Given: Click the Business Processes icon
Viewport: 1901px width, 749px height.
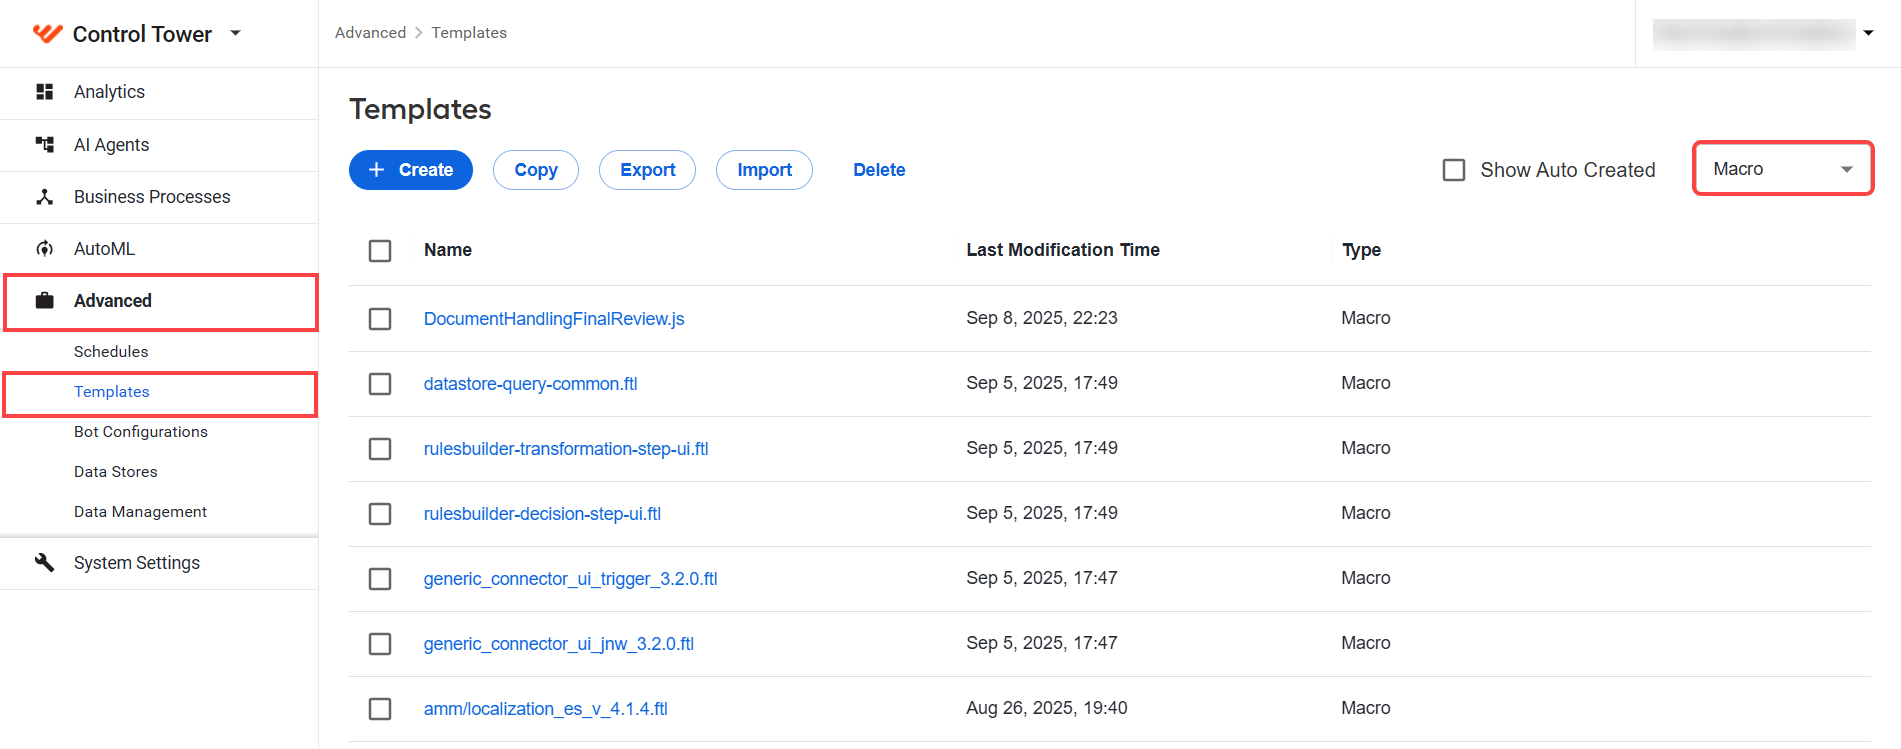Looking at the screenshot, I should point(44,197).
